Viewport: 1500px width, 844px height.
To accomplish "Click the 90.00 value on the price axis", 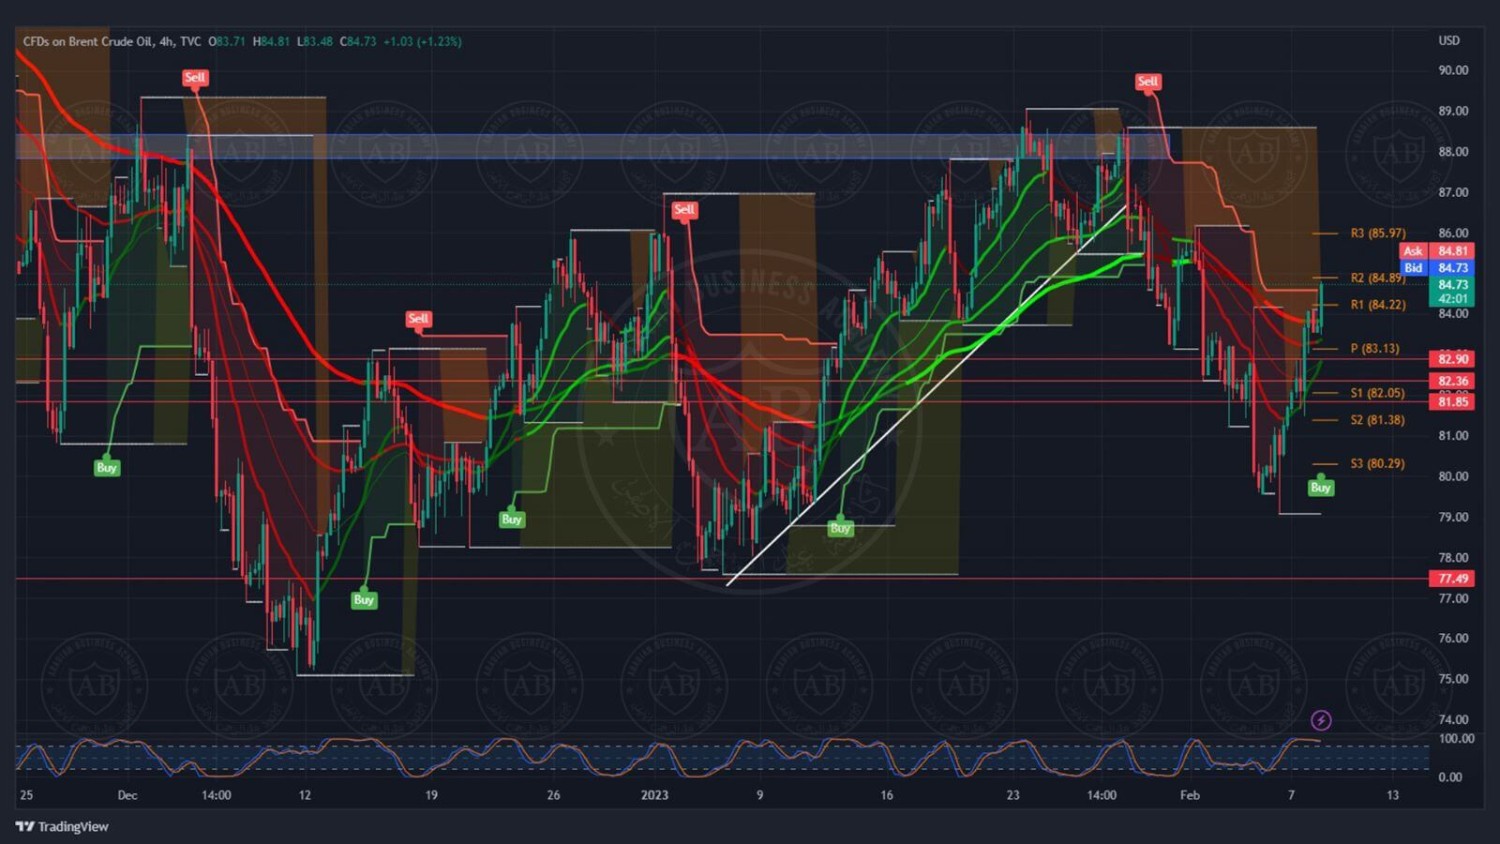I will click(x=1453, y=70).
